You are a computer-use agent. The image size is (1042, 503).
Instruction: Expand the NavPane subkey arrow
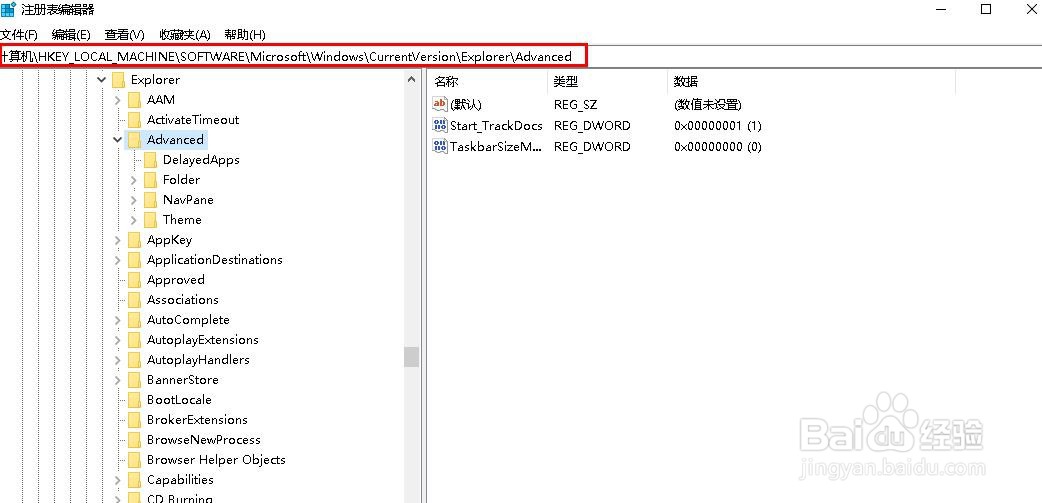(134, 200)
